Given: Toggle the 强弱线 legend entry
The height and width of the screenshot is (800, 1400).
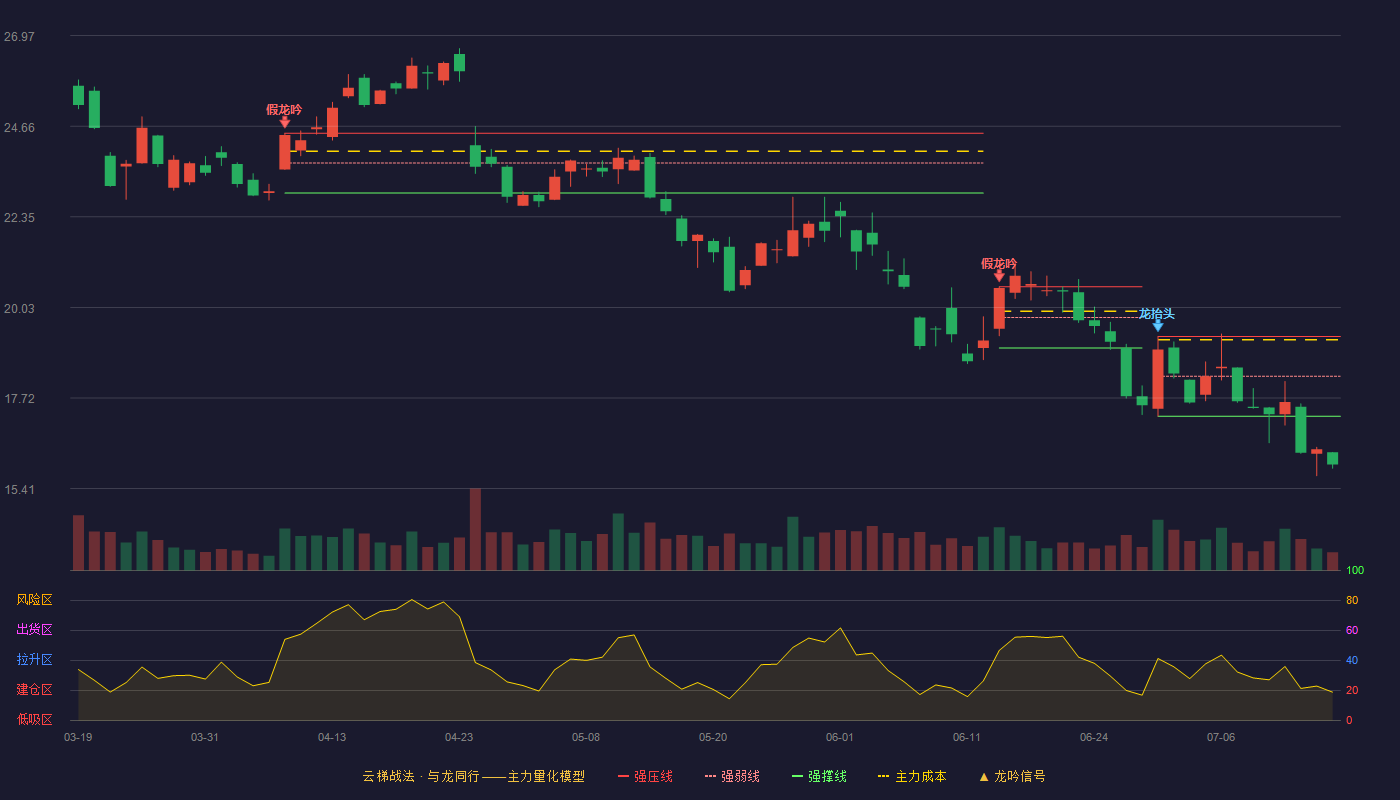Looking at the screenshot, I should point(732,776).
